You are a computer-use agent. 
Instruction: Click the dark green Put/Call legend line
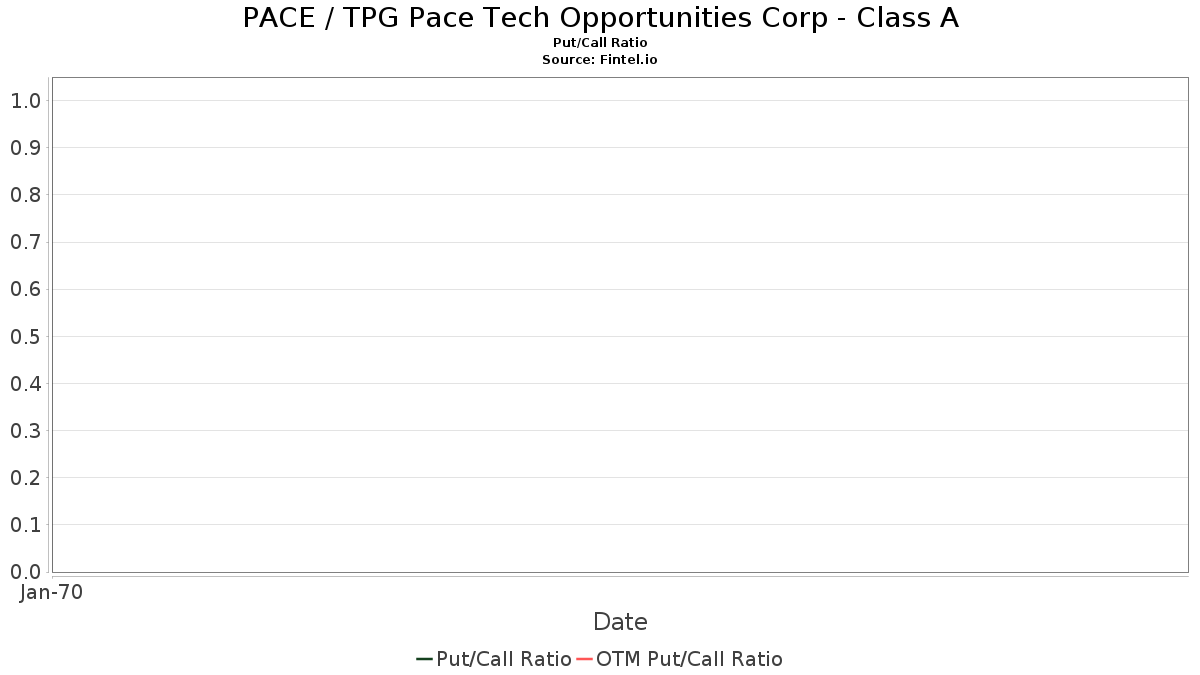[x=424, y=659]
